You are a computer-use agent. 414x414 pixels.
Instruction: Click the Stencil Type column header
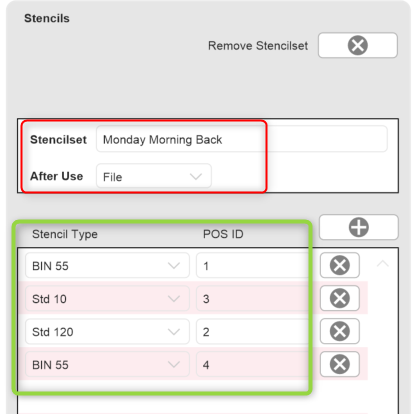pos(65,234)
